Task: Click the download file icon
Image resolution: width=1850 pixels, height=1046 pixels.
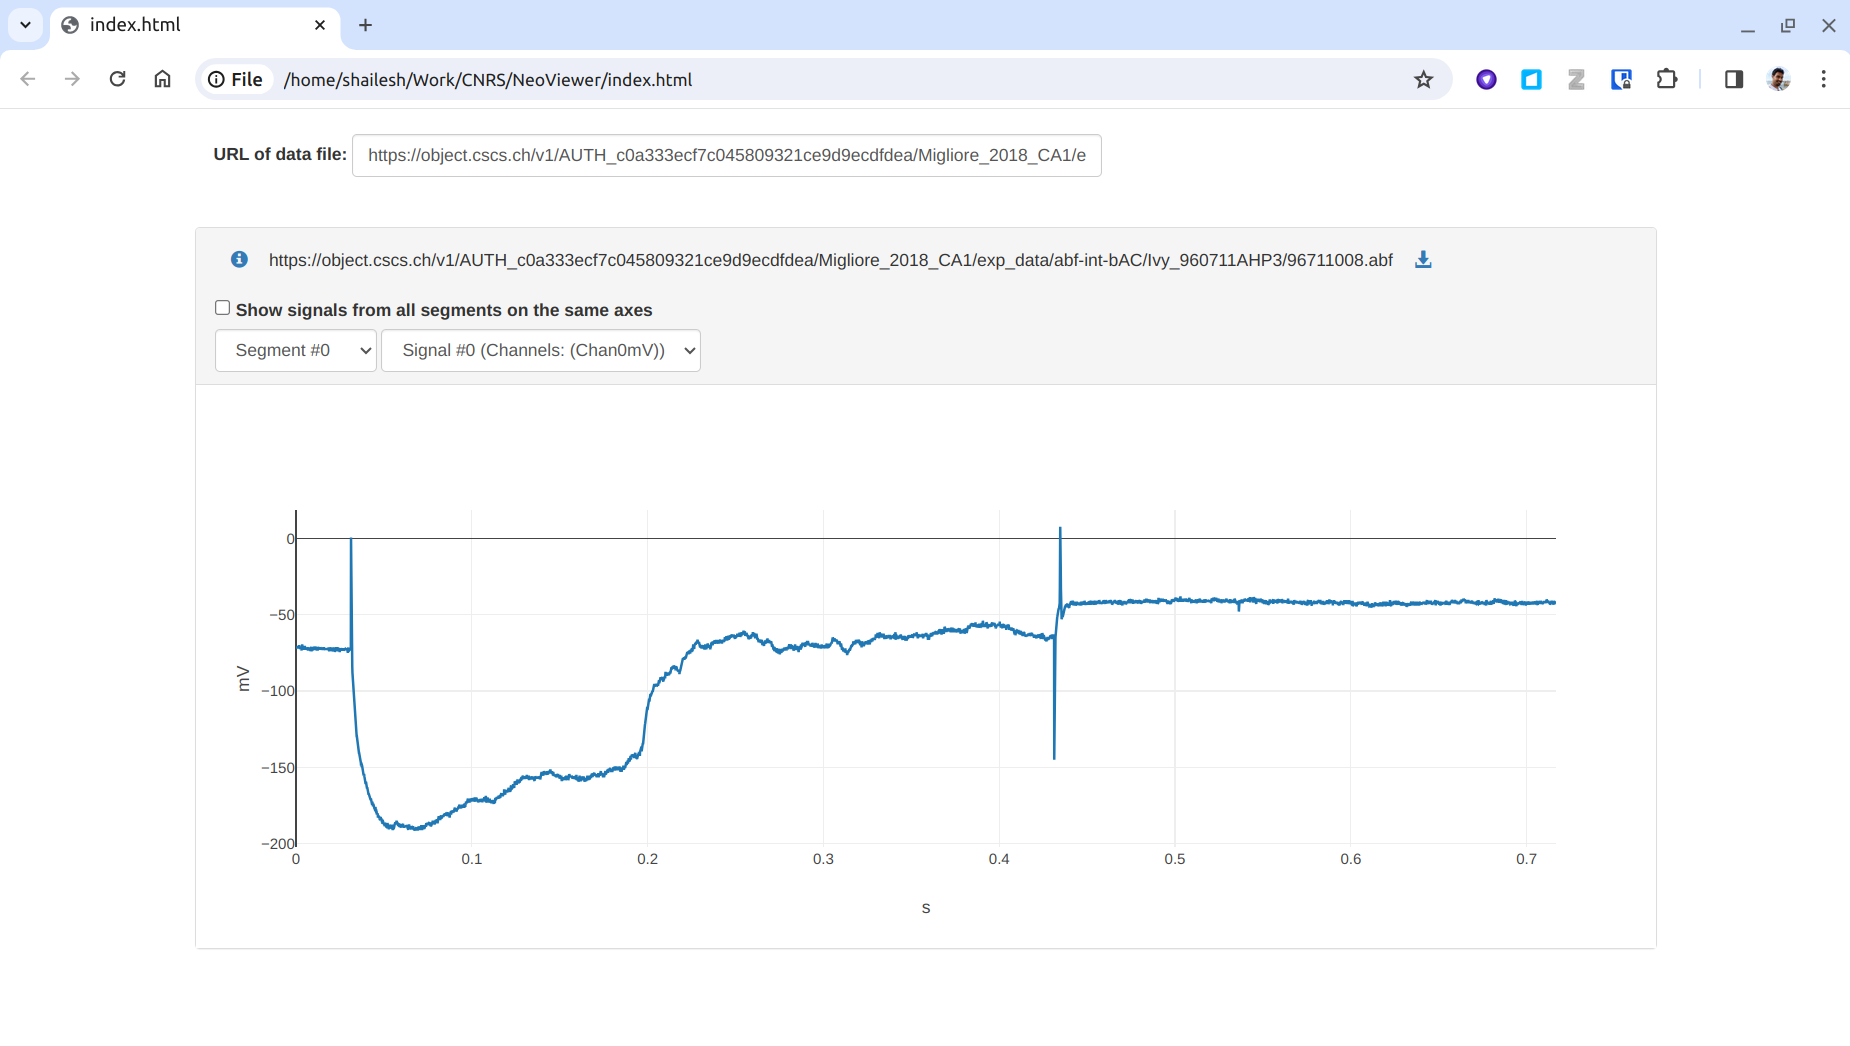Action: coord(1423,260)
